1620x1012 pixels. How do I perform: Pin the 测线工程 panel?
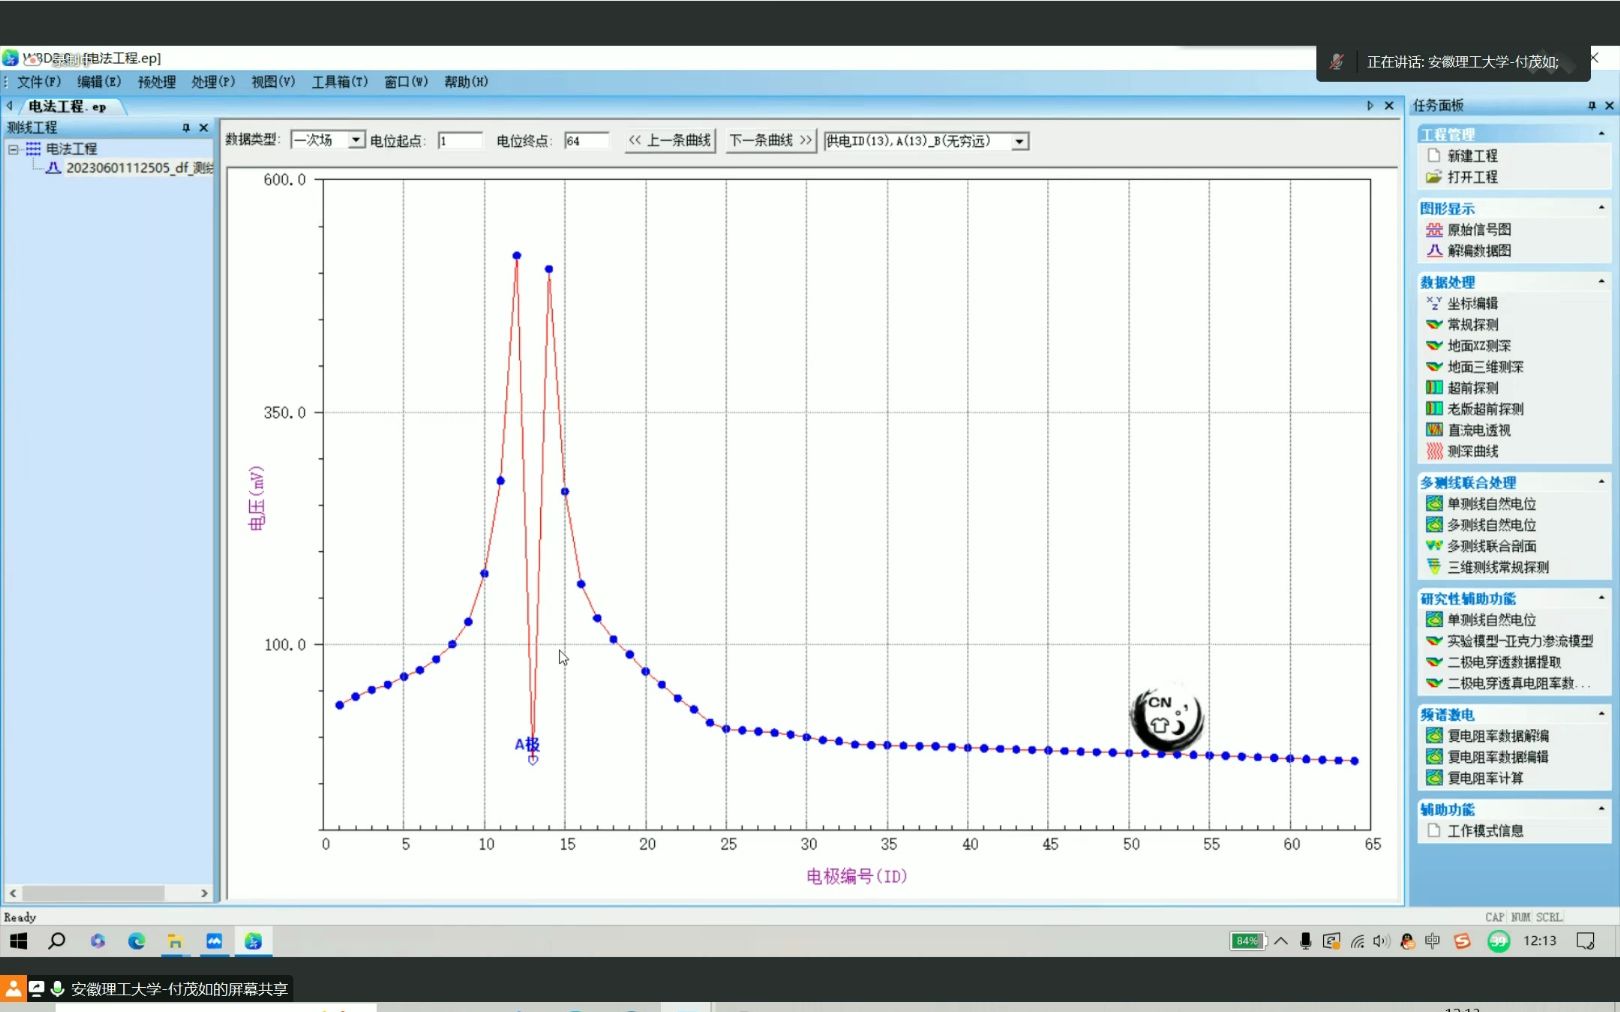click(186, 128)
